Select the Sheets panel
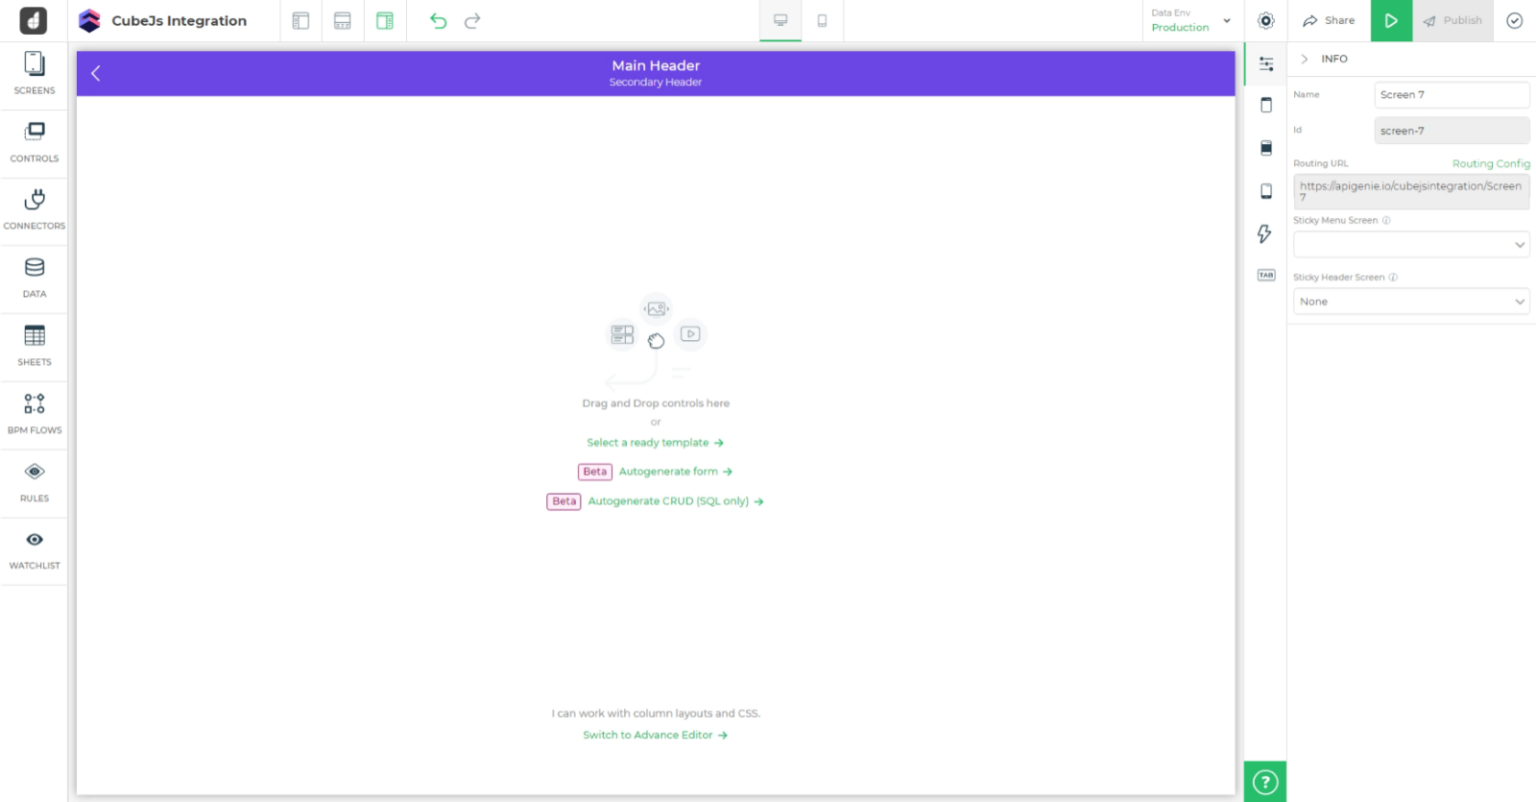1536x802 pixels. pos(34,344)
